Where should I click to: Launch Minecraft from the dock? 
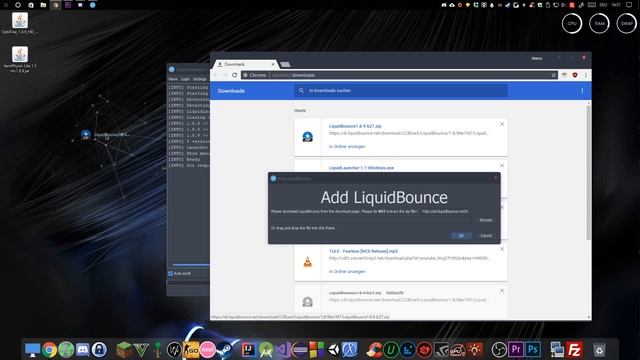click(x=124, y=350)
